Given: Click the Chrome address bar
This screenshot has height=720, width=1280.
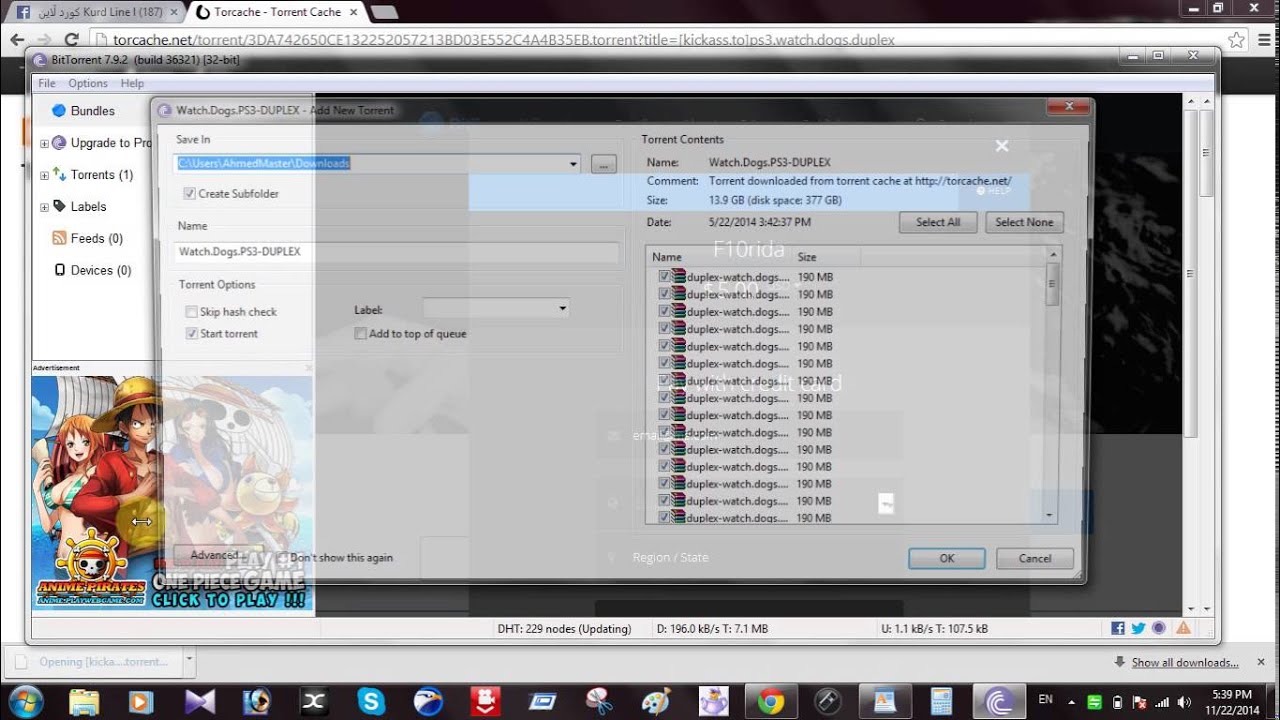Looking at the screenshot, I should (658, 40).
